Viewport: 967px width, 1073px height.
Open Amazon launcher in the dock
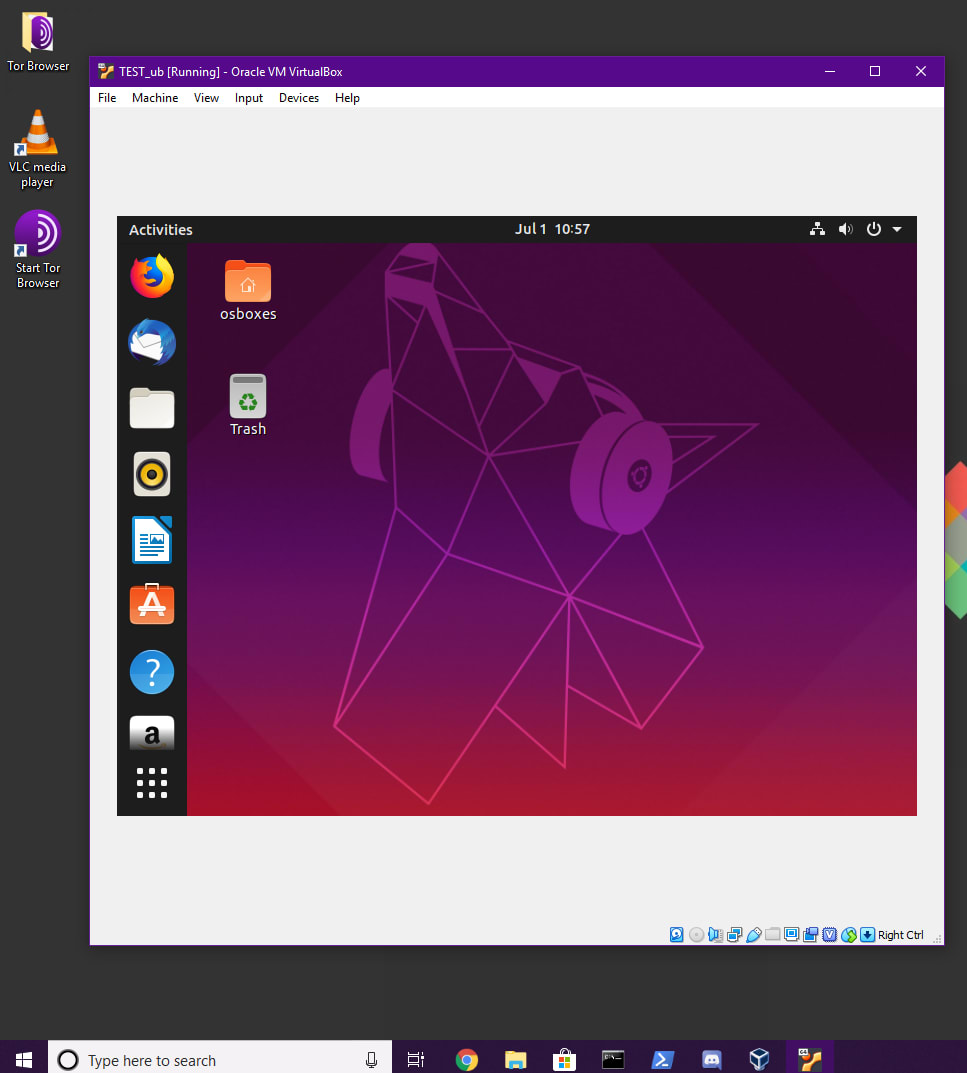pyautogui.click(x=152, y=733)
